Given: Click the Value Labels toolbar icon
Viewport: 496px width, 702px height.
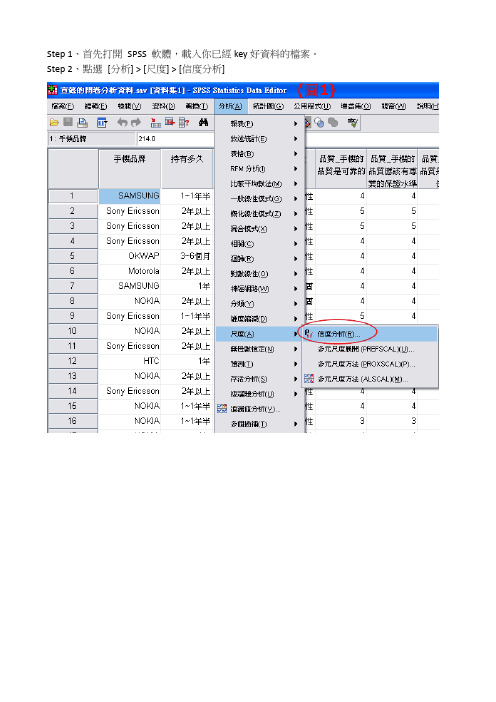Looking at the screenshot, I should pyautogui.click(x=308, y=122).
